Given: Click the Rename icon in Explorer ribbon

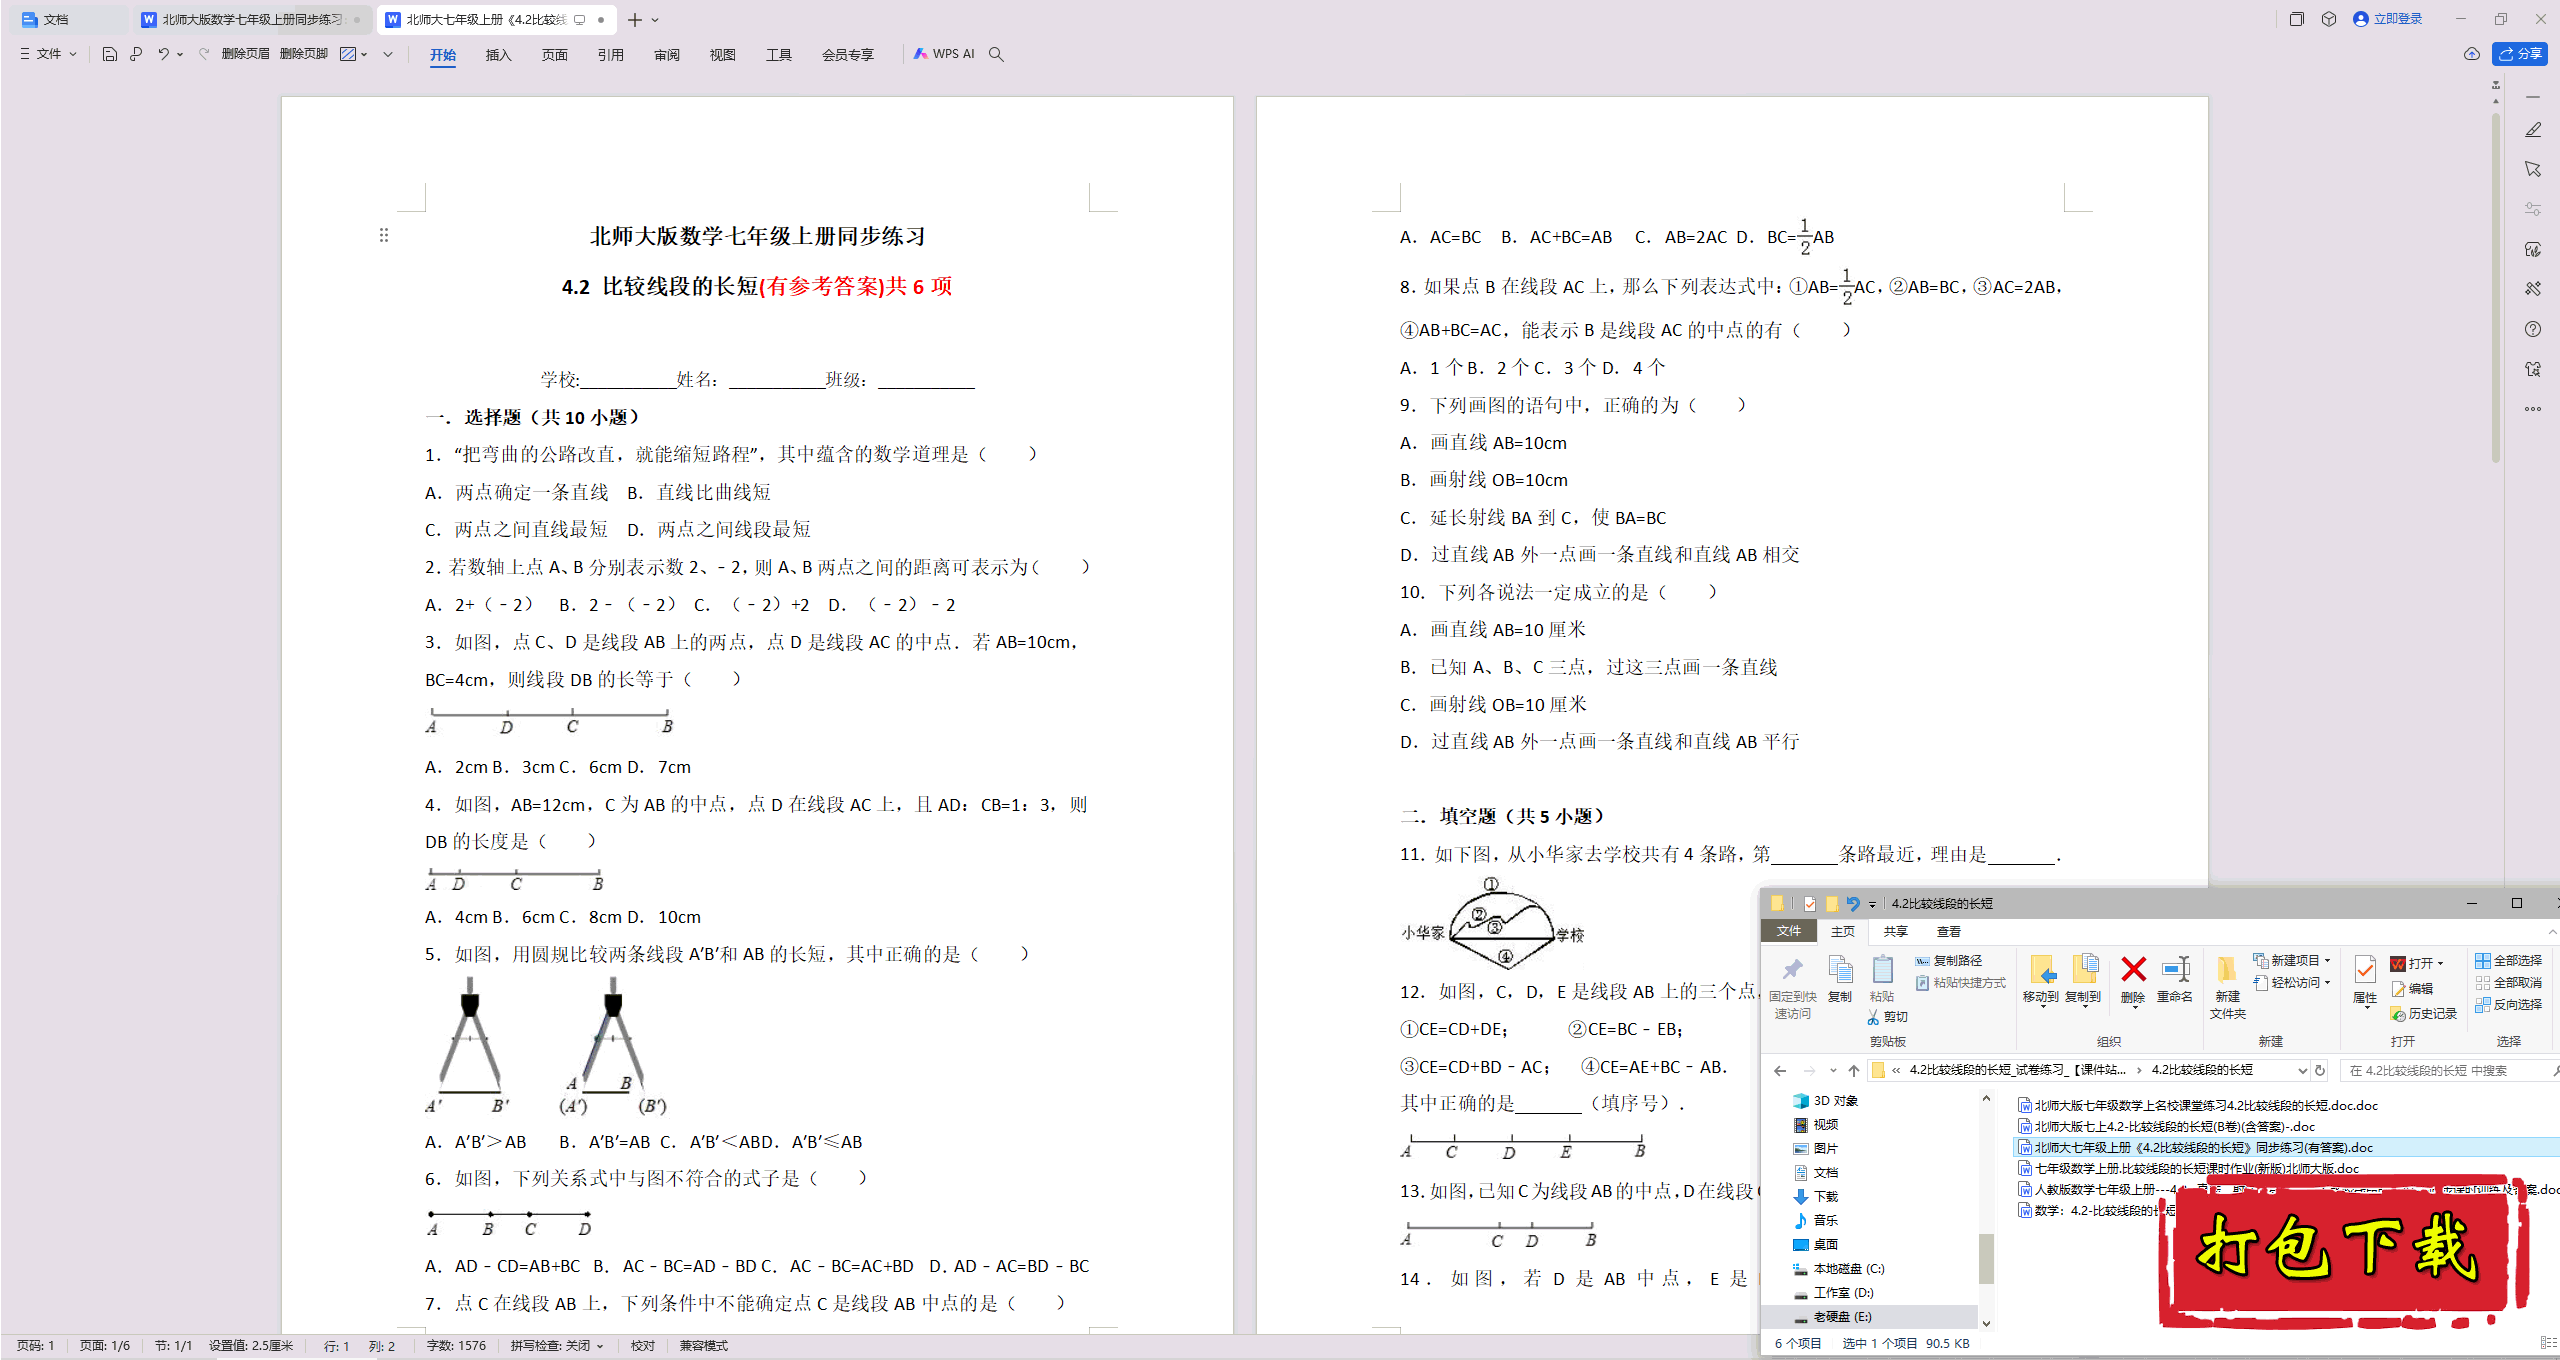Looking at the screenshot, I should (x=2175, y=969).
